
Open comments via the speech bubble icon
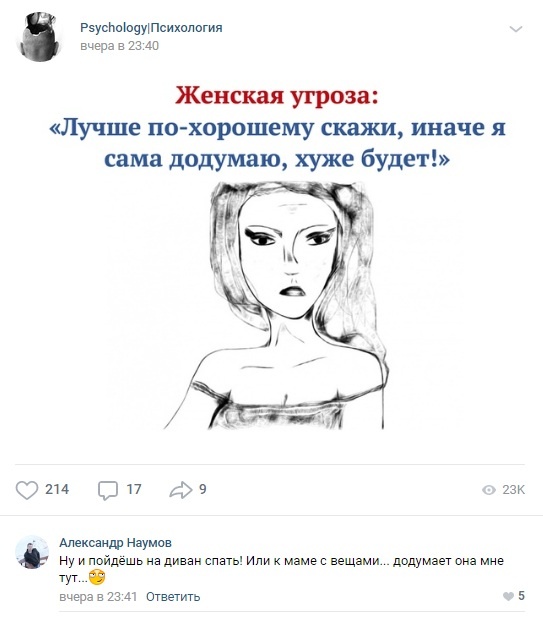coord(108,490)
